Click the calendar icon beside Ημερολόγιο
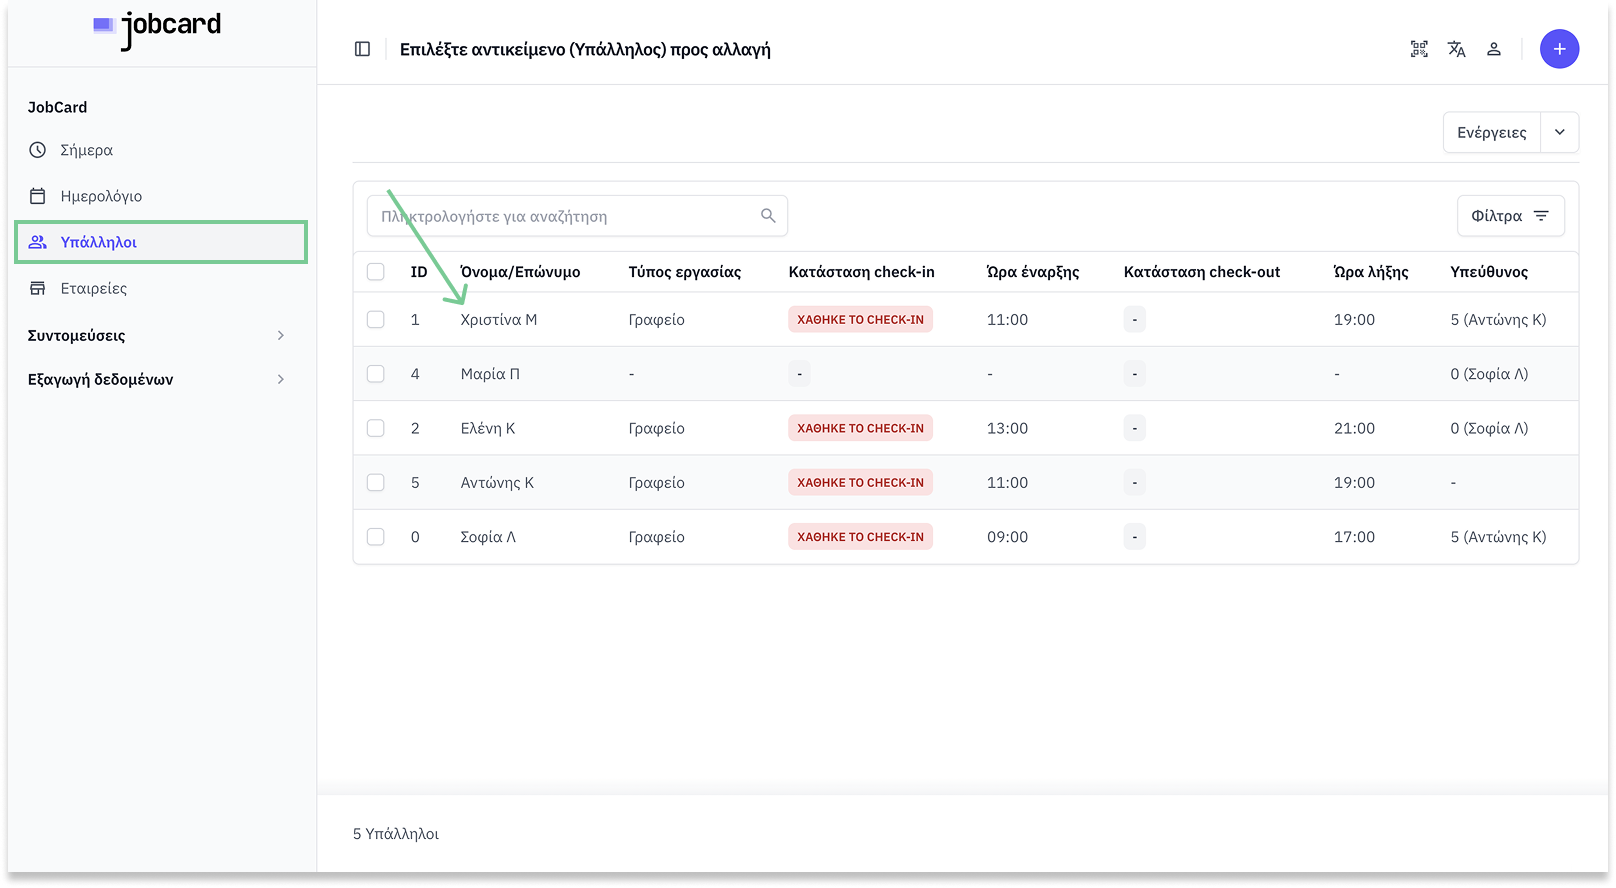The height and width of the screenshot is (888, 1616). [x=38, y=196]
